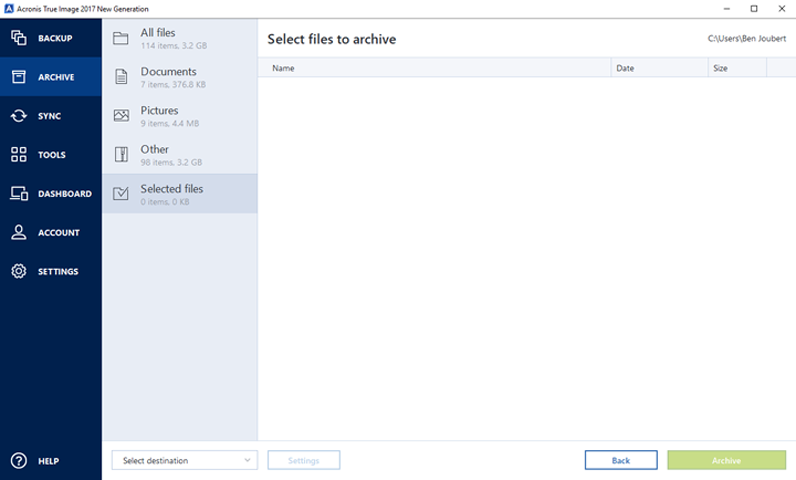Open the Tools grid icon
The height and width of the screenshot is (480, 796).
point(18,155)
